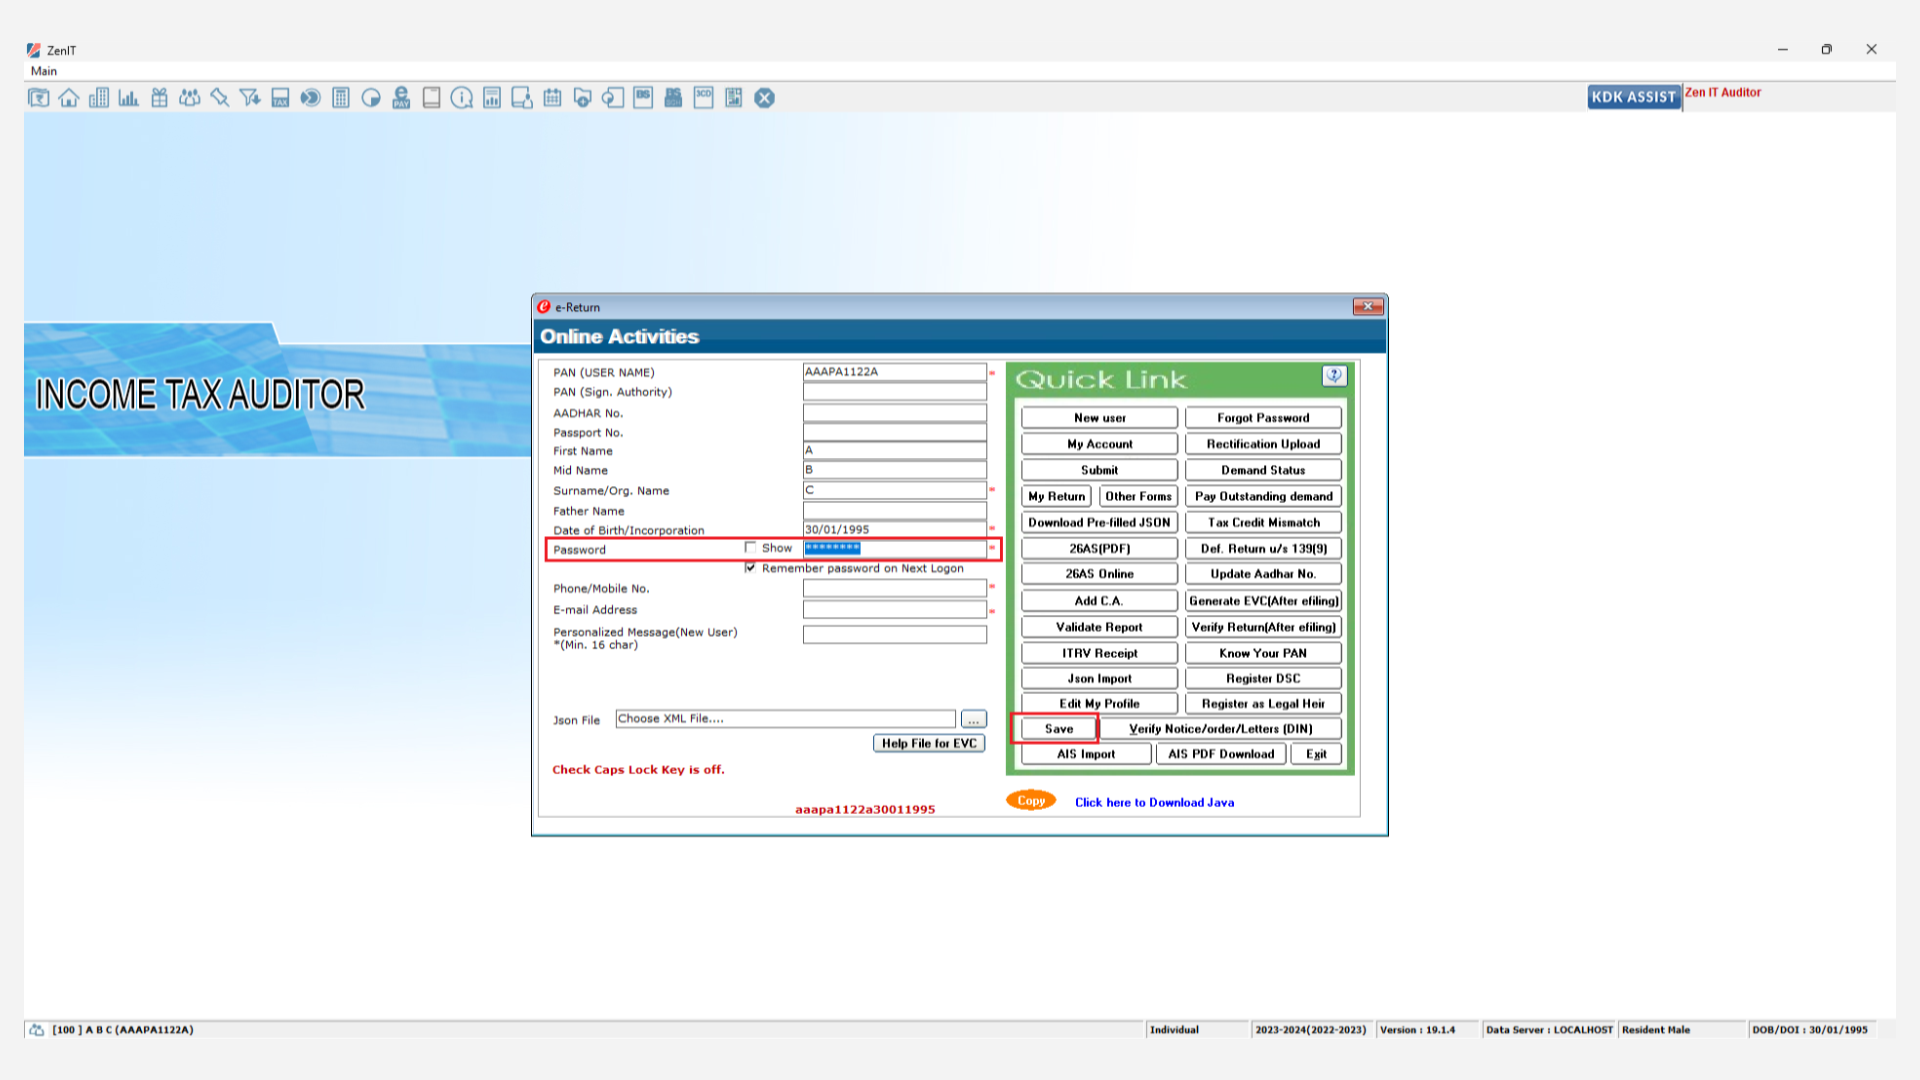Image resolution: width=1920 pixels, height=1080 pixels.
Task: Click Download Pre-filled JSON
Action: click(1099, 522)
